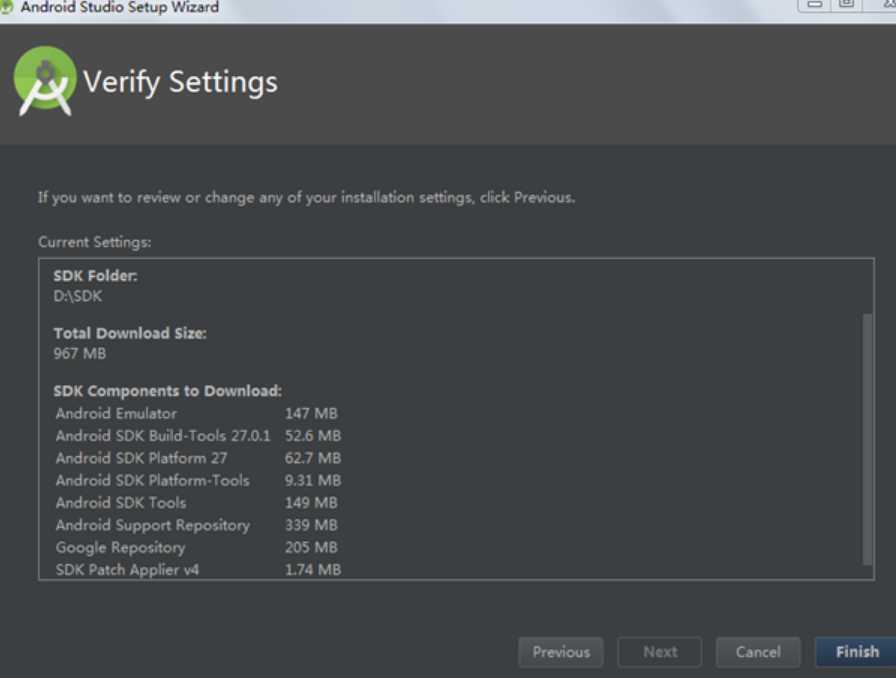
Task: Select the 'Android SDK Platform 27' row
Action: (198, 458)
